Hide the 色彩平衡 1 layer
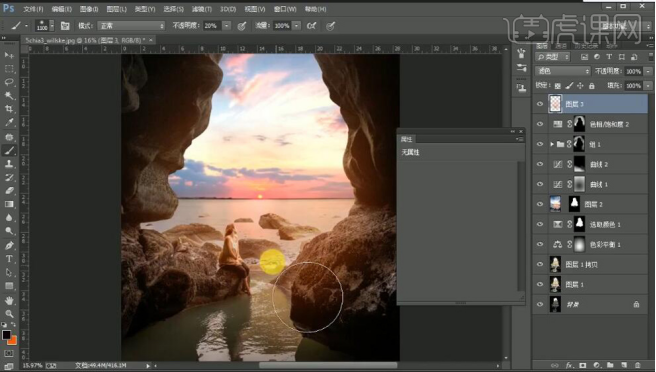Image resolution: width=656 pixels, height=372 pixels. [x=540, y=244]
